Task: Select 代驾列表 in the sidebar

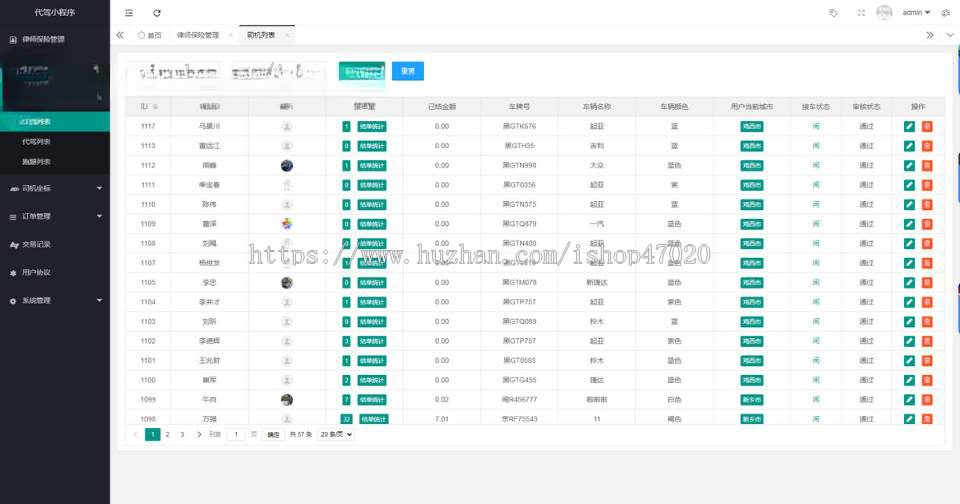Action: 36,141
